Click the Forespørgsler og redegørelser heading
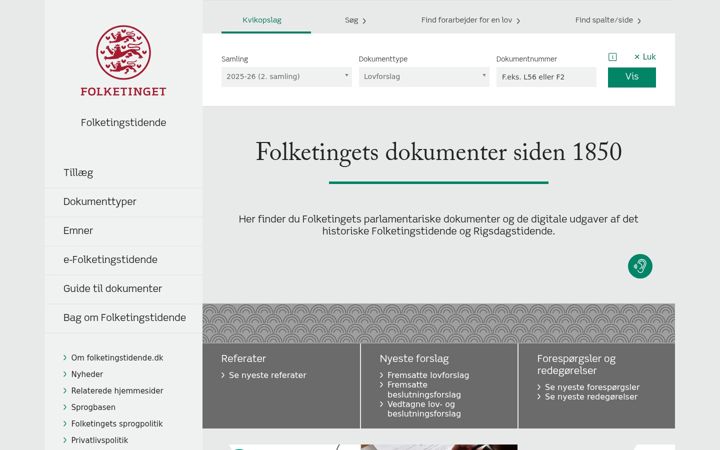 [576, 365]
